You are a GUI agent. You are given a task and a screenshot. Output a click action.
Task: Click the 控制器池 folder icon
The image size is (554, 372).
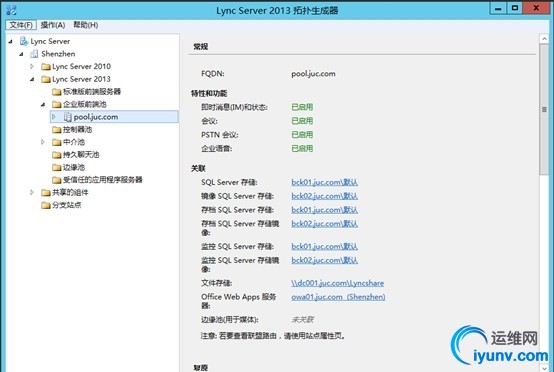click(x=57, y=130)
